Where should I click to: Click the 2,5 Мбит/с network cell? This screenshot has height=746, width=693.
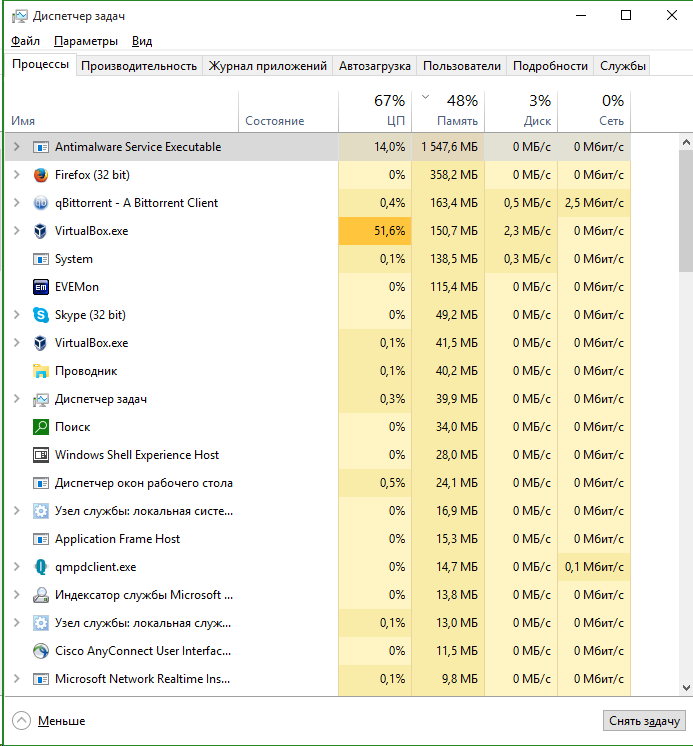tap(594, 203)
